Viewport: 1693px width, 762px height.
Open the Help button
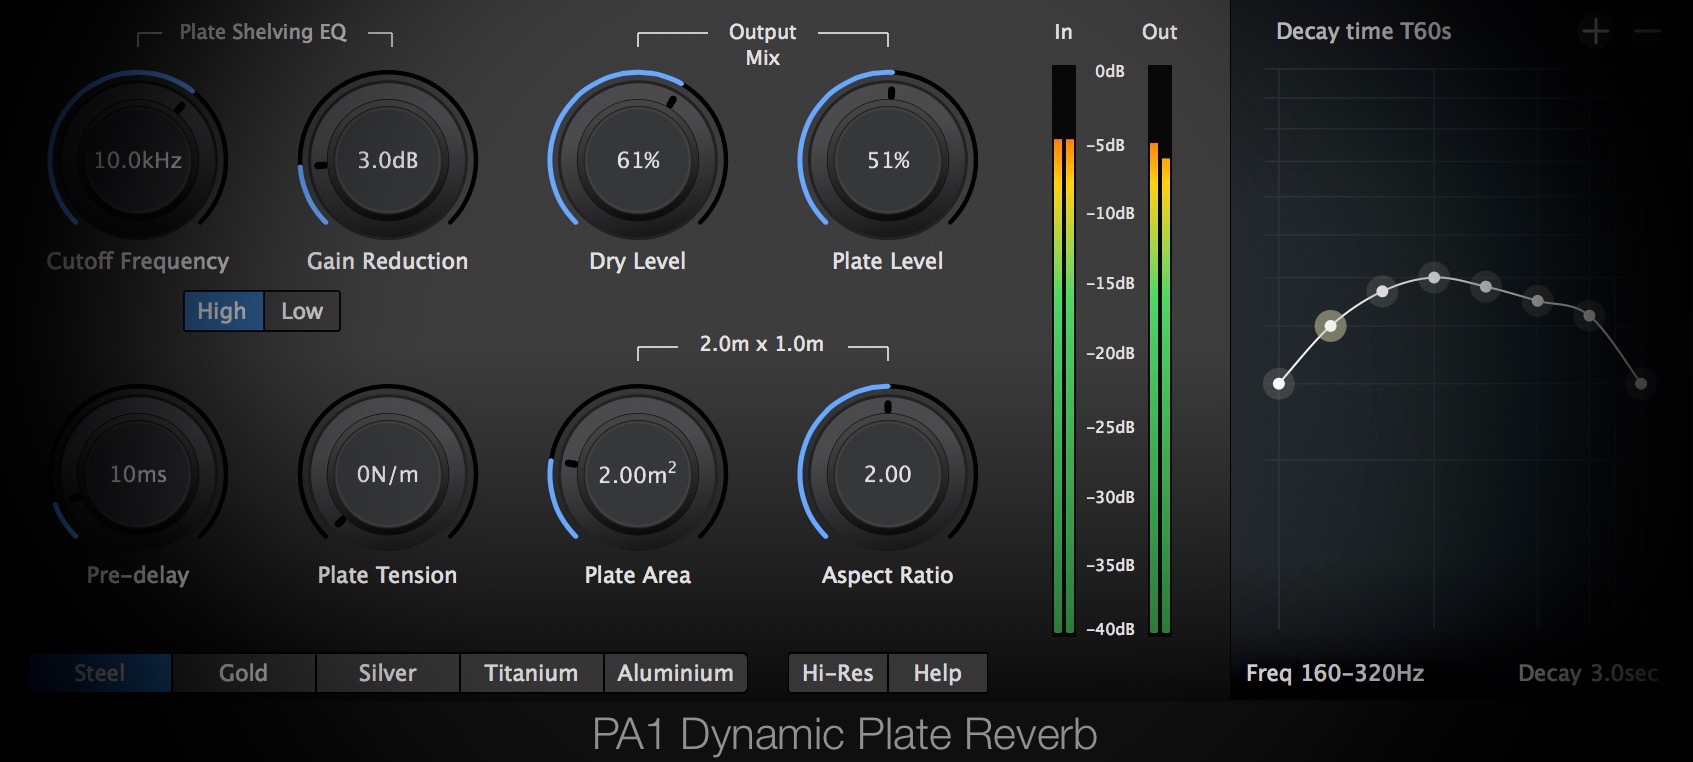[938, 673]
